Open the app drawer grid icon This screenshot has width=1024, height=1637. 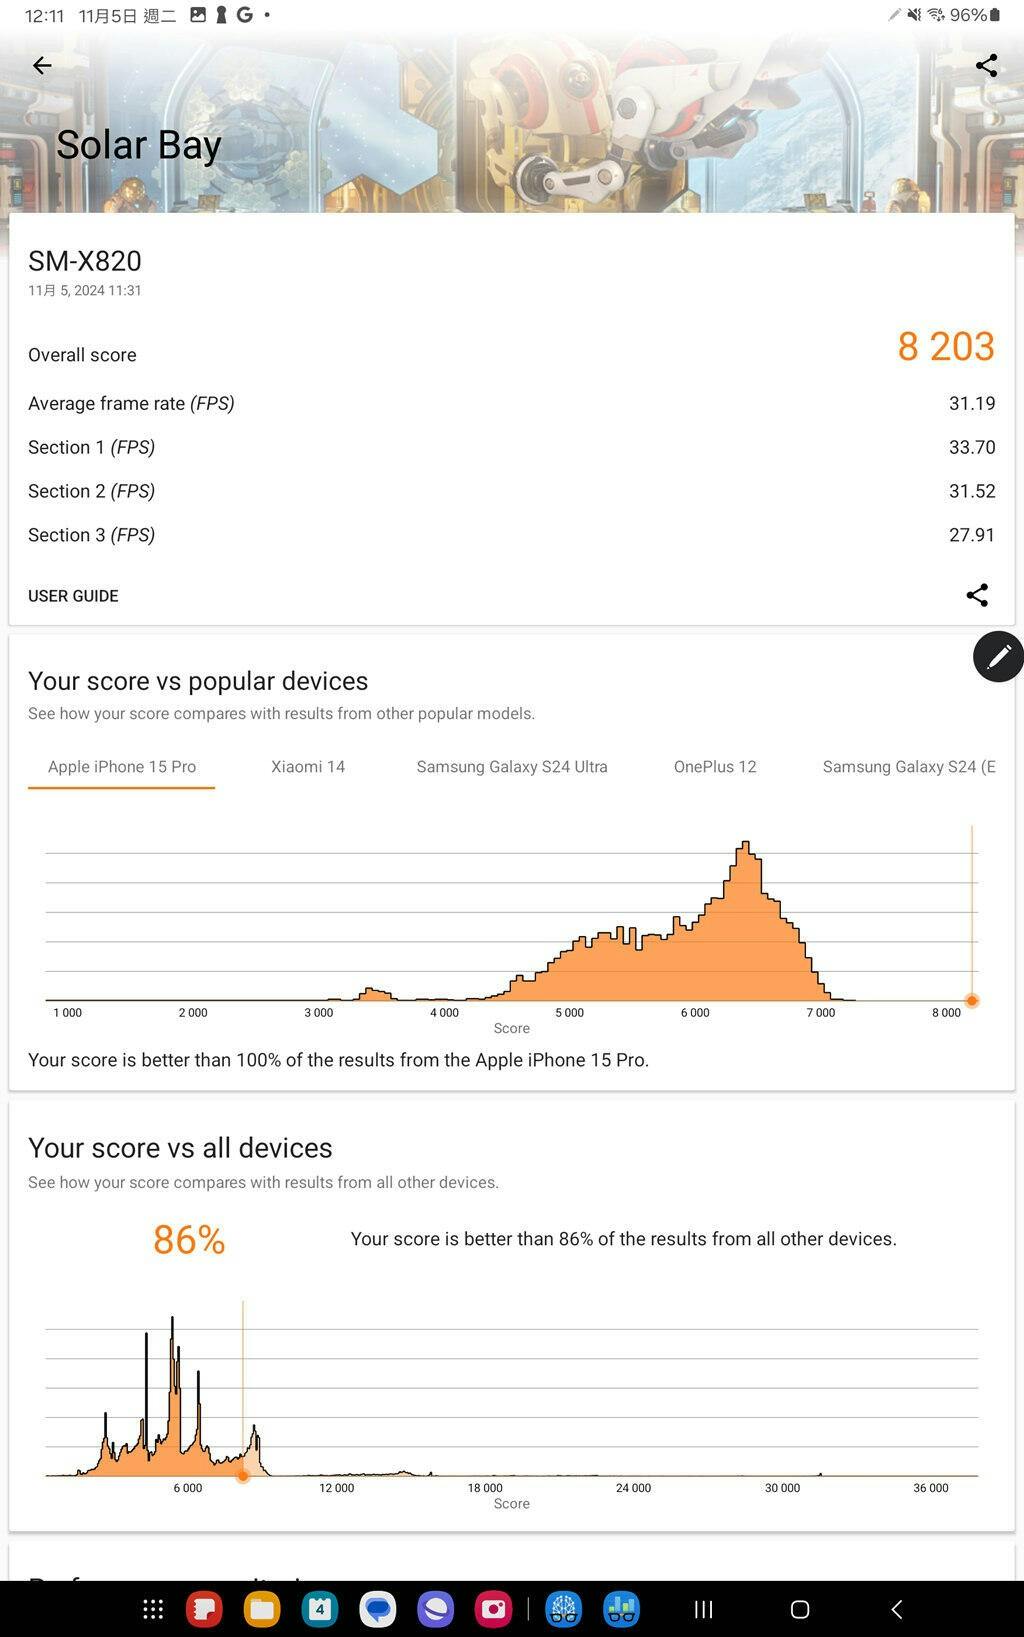click(153, 1609)
